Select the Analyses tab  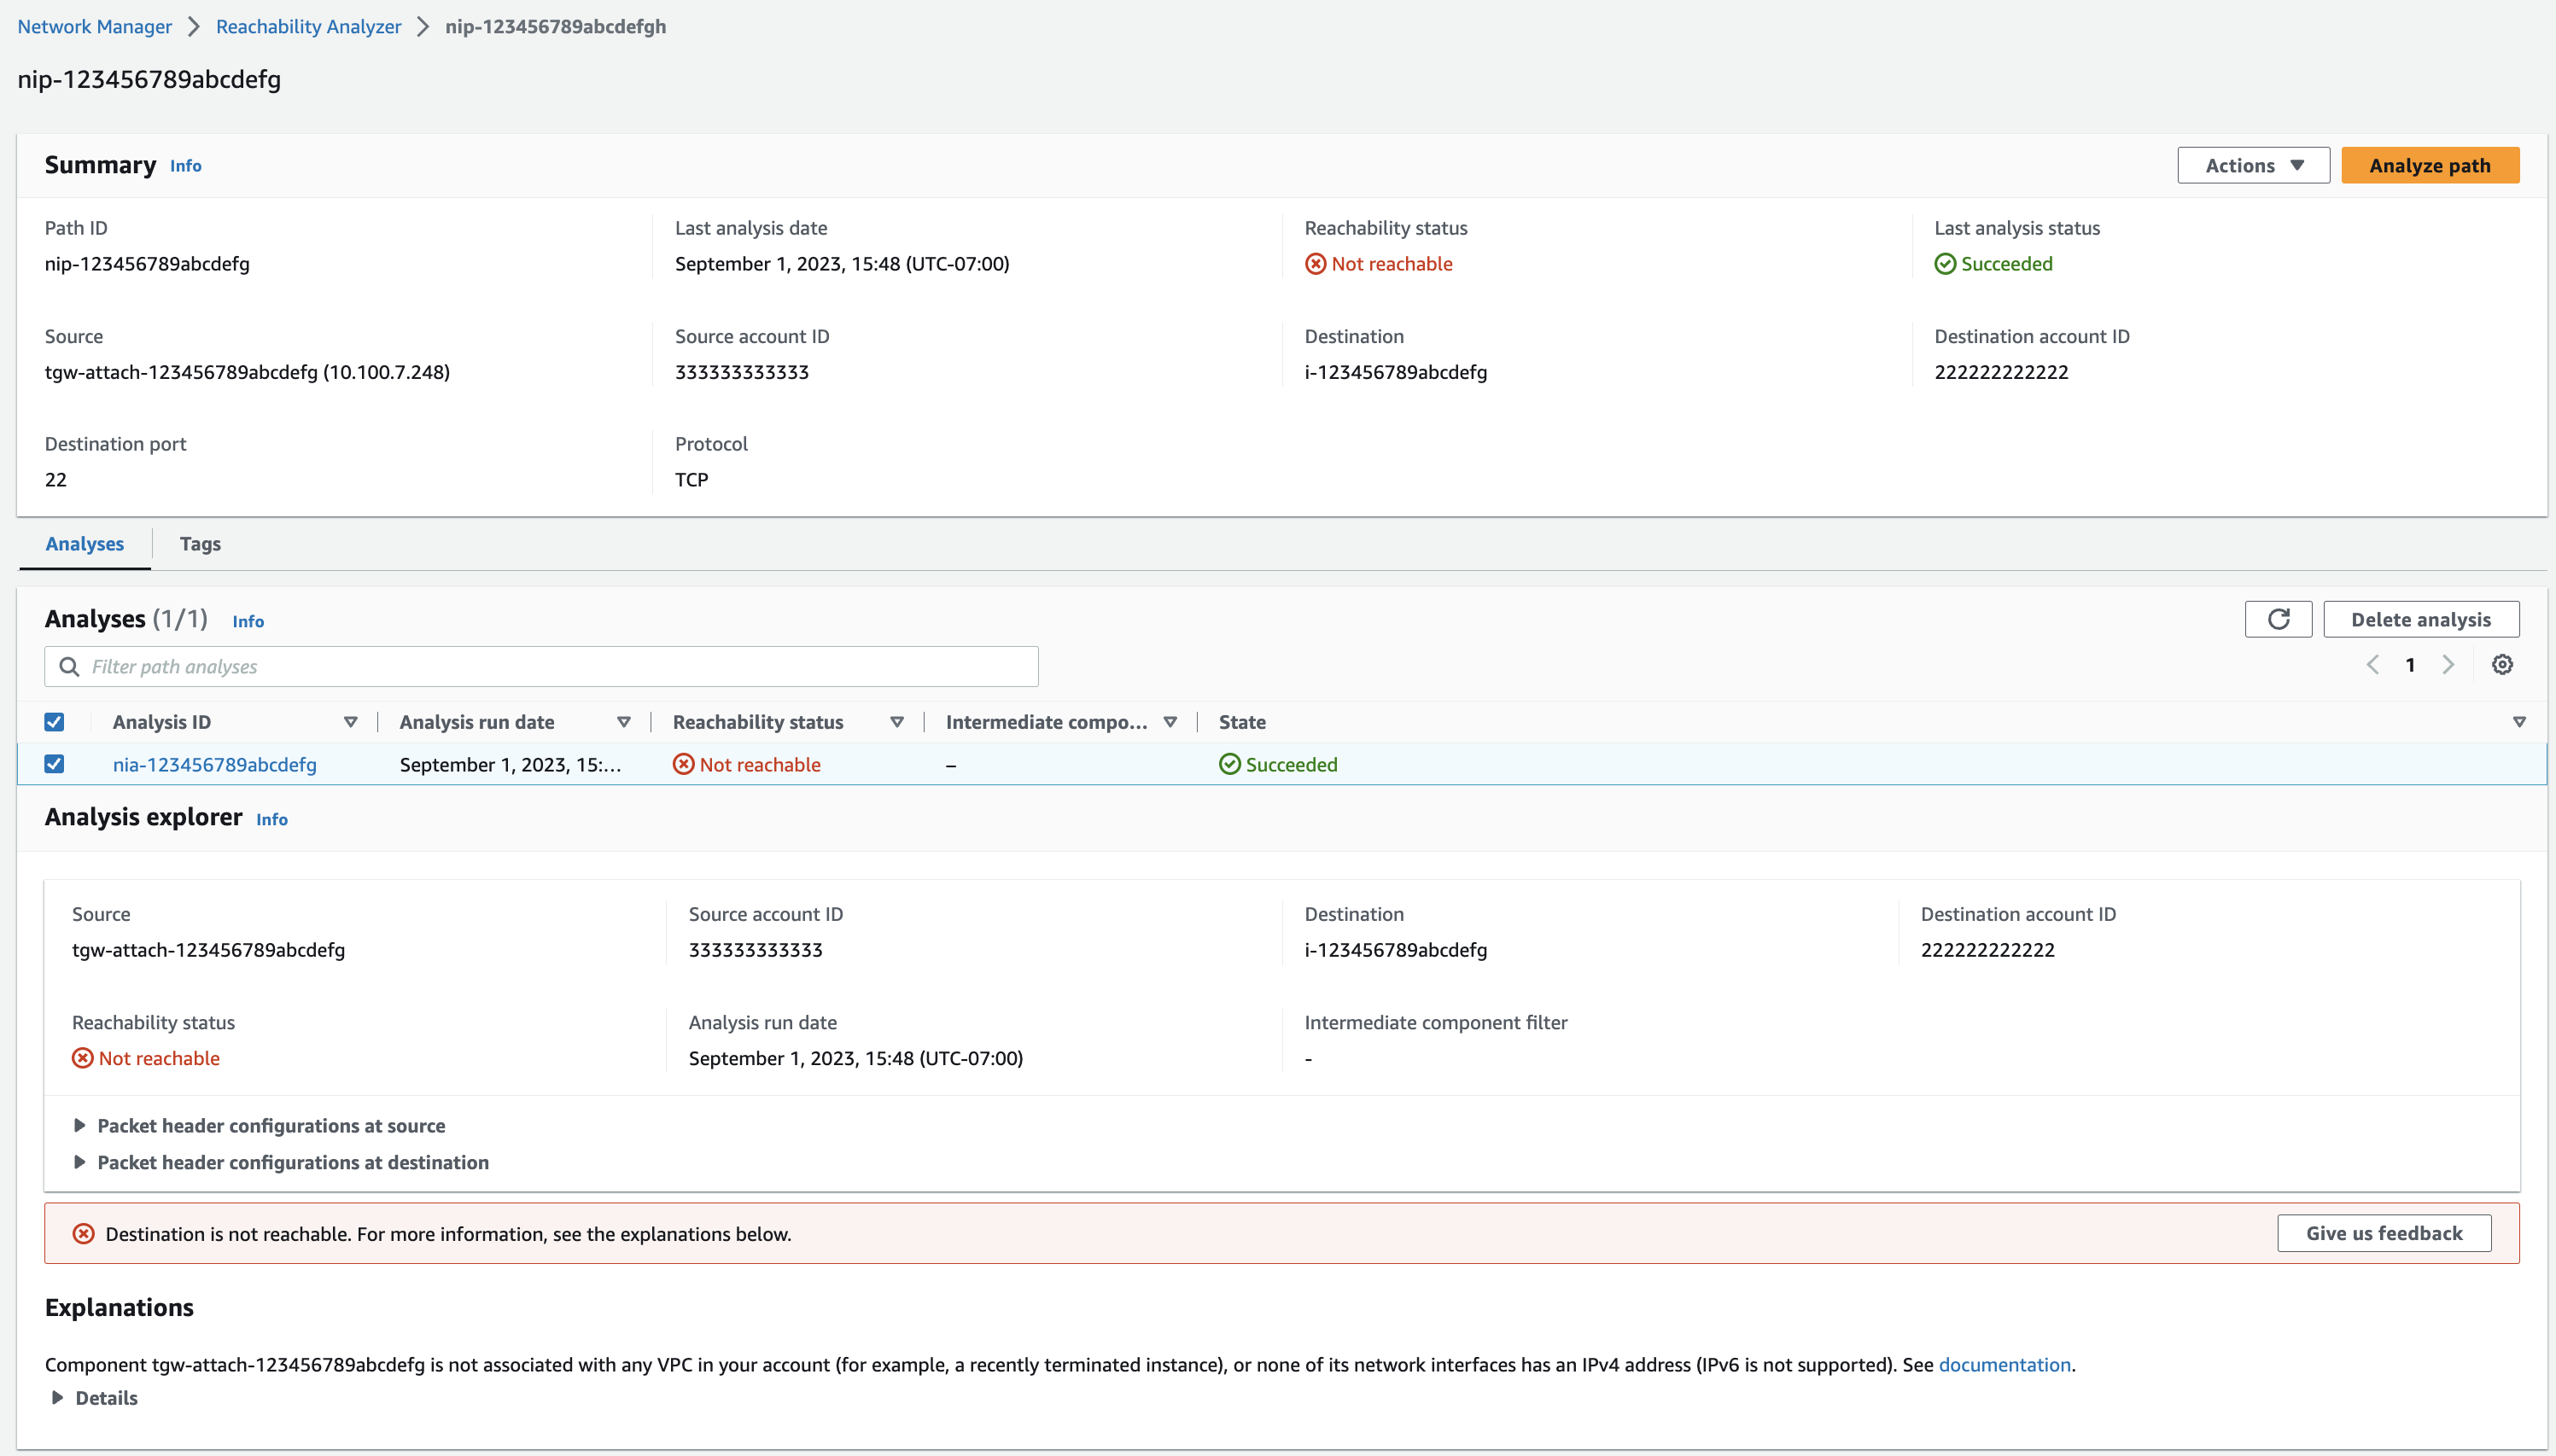pyautogui.click(x=85, y=544)
